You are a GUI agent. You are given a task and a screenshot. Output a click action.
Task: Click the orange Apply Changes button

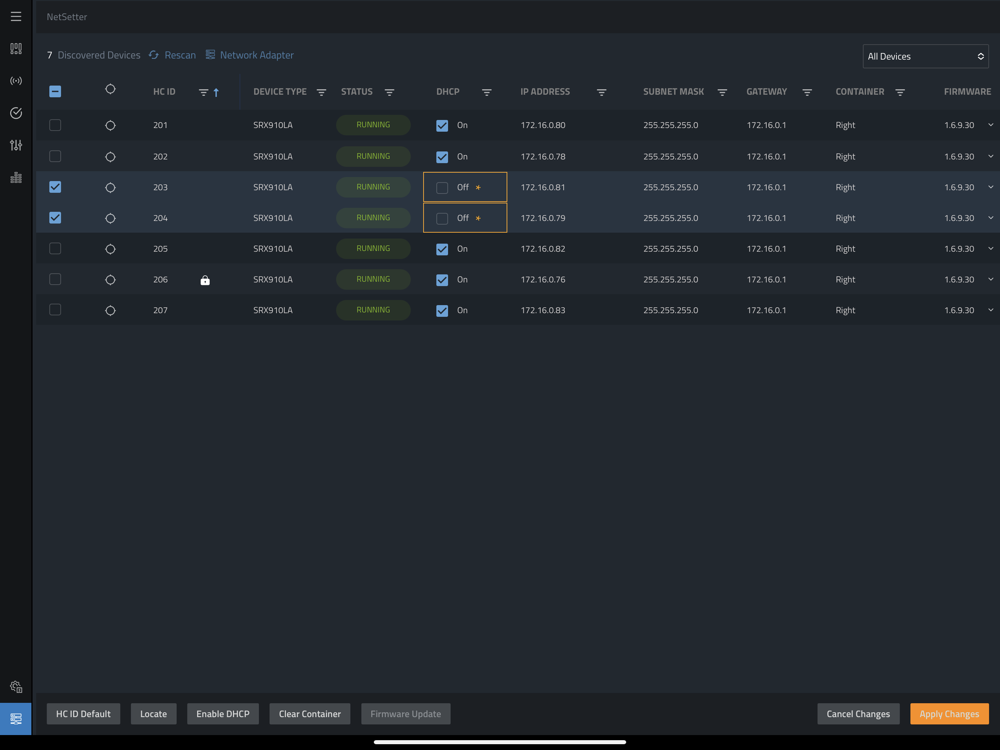[949, 714]
